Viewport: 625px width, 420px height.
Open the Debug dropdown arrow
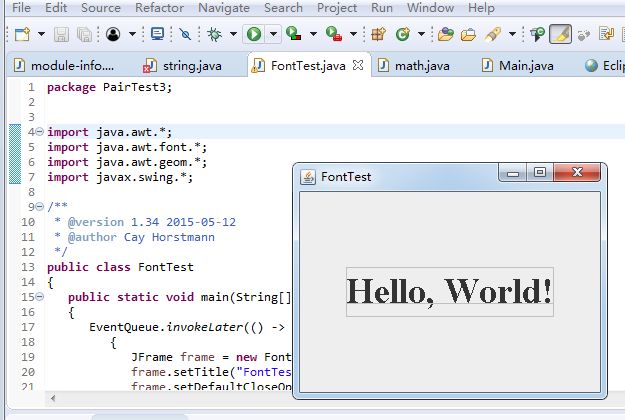click(x=232, y=35)
